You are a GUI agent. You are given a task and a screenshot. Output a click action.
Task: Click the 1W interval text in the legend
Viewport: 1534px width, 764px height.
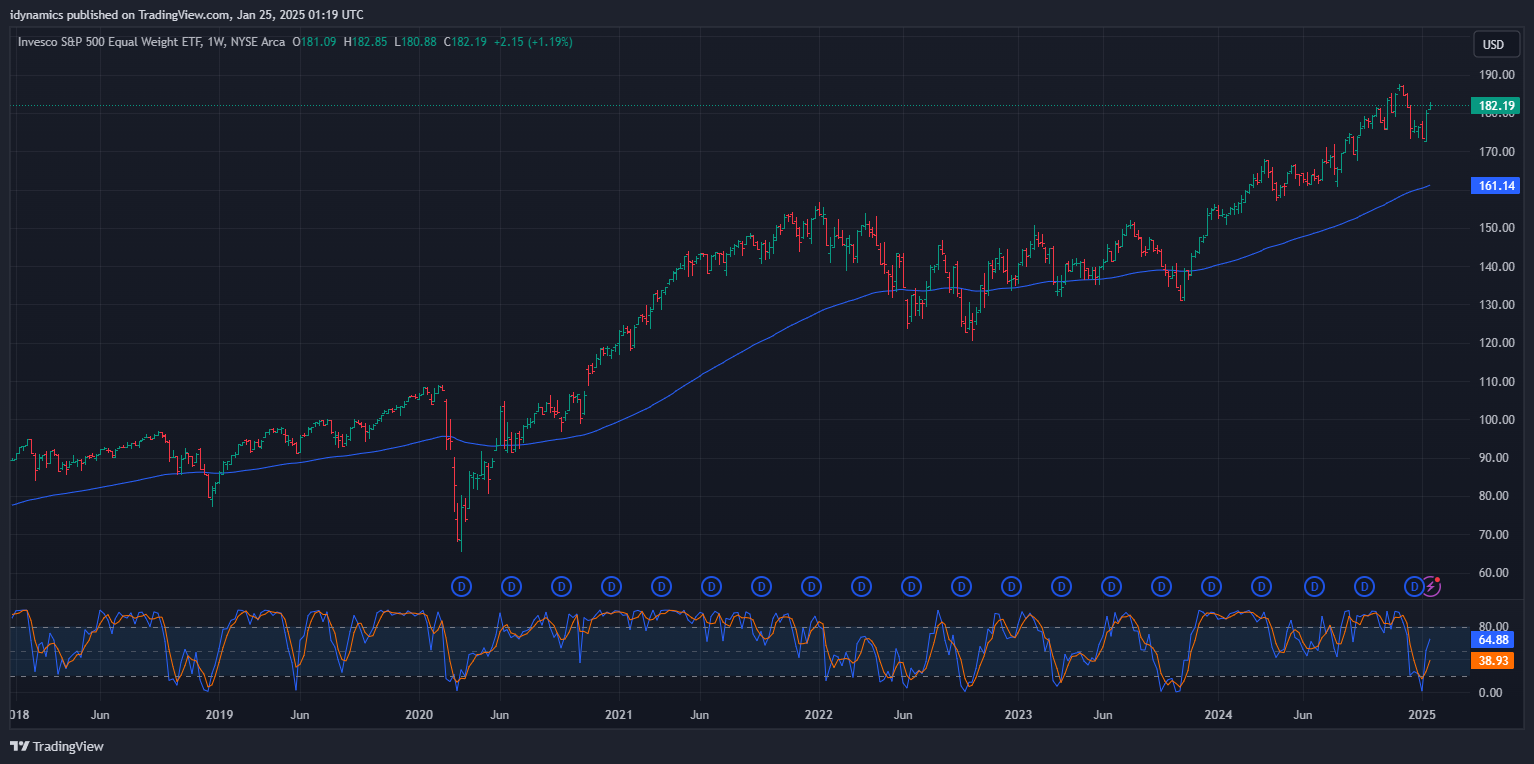click(215, 42)
